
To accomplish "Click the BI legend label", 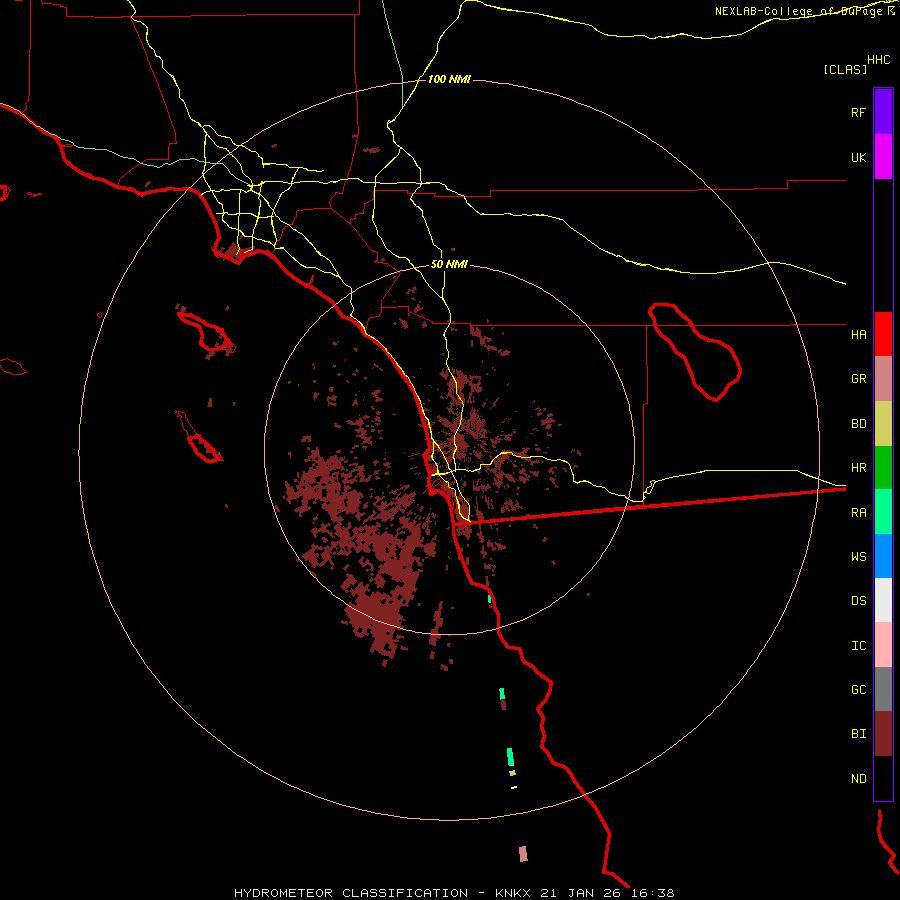I will [858, 734].
